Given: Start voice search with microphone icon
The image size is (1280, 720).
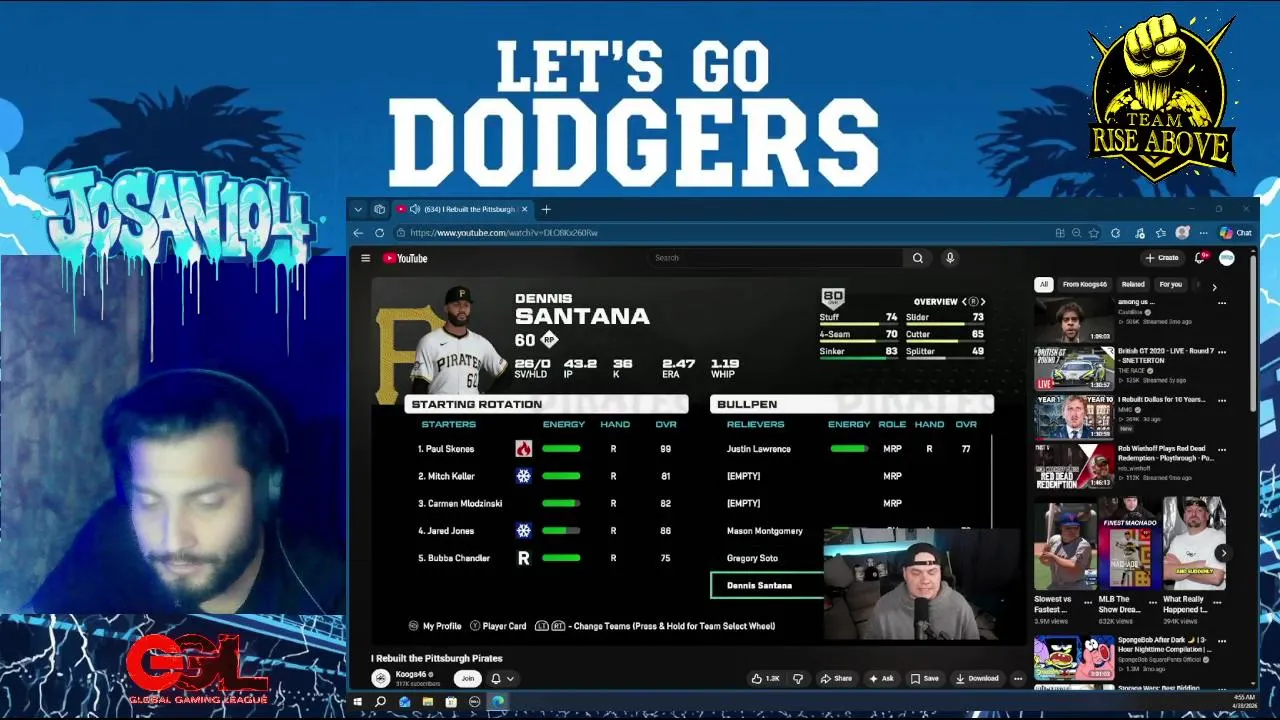Looking at the screenshot, I should 950,258.
